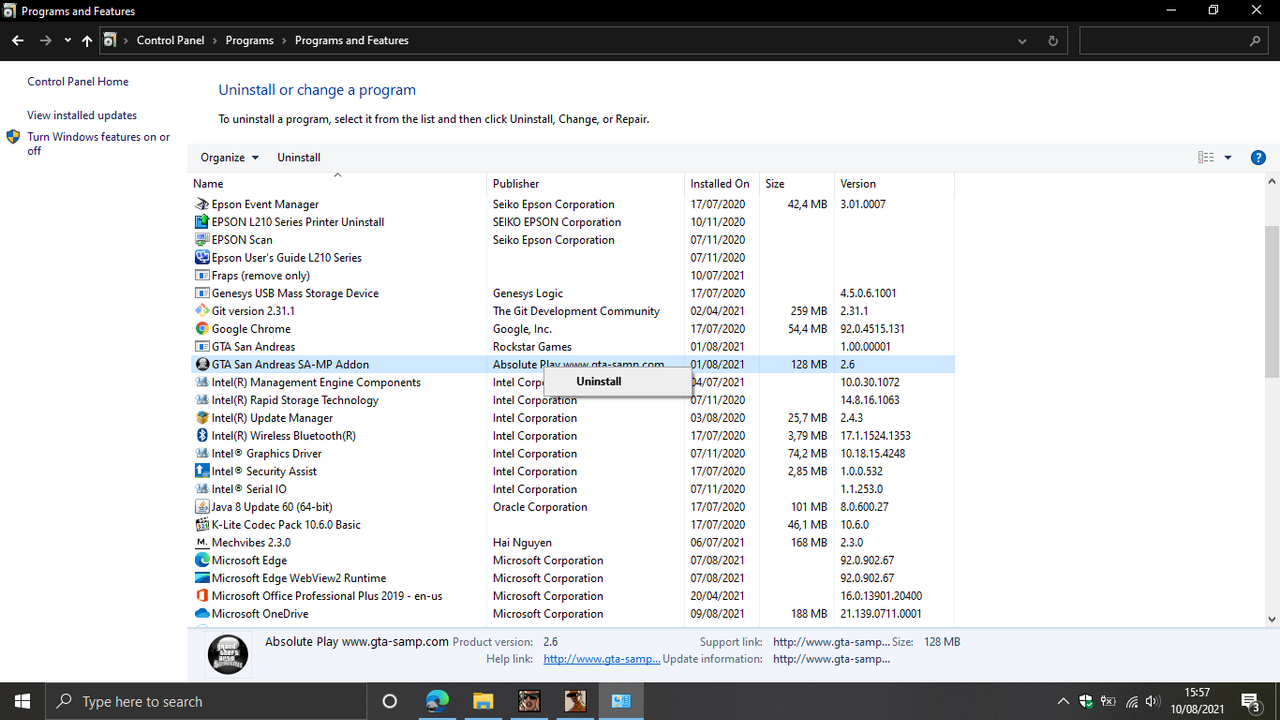Click Uninstall in the toolbar

point(299,158)
